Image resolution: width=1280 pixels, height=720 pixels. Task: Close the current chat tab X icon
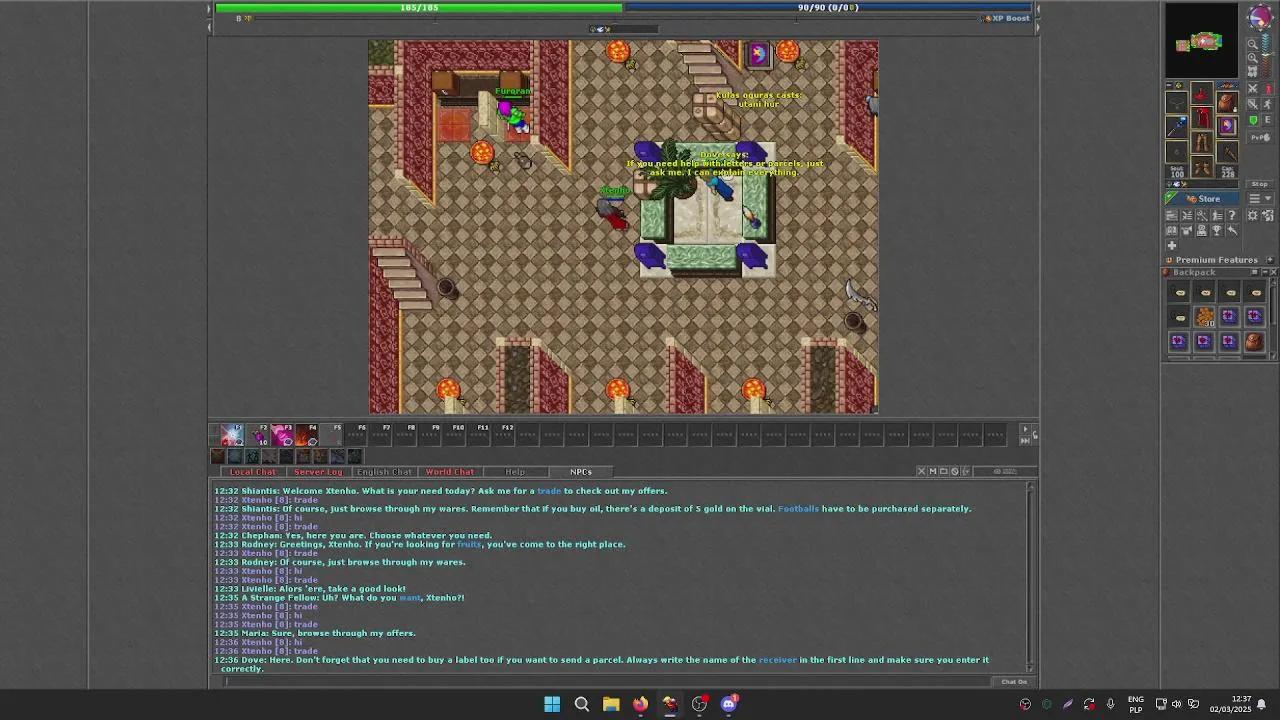(x=921, y=471)
